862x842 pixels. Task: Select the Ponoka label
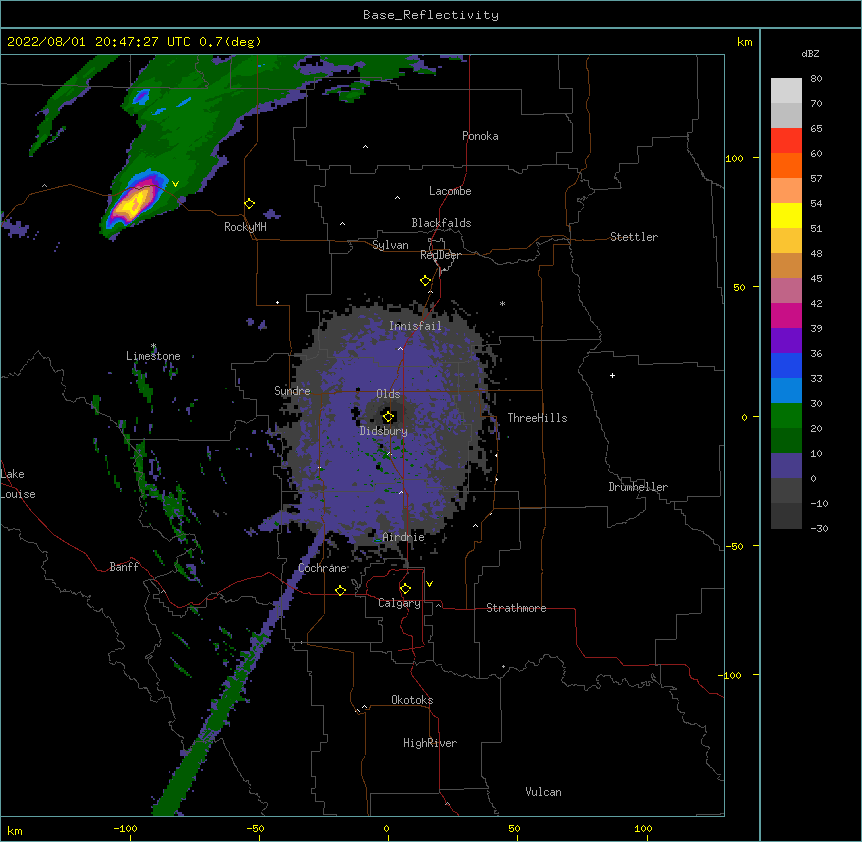[480, 136]
